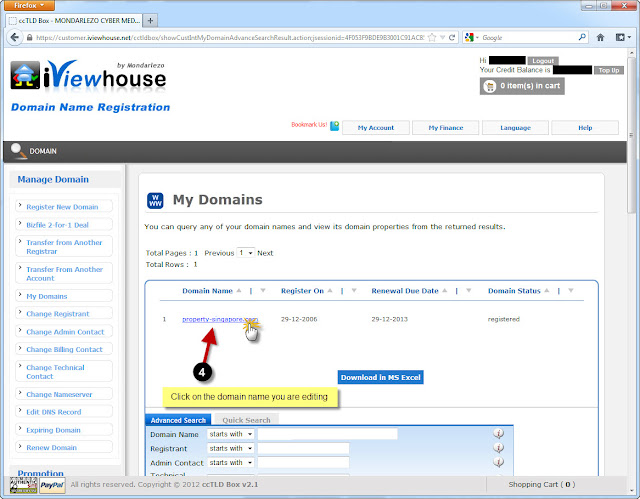
Task: Click Change Technical Contact link
Action: pos(55,372)
